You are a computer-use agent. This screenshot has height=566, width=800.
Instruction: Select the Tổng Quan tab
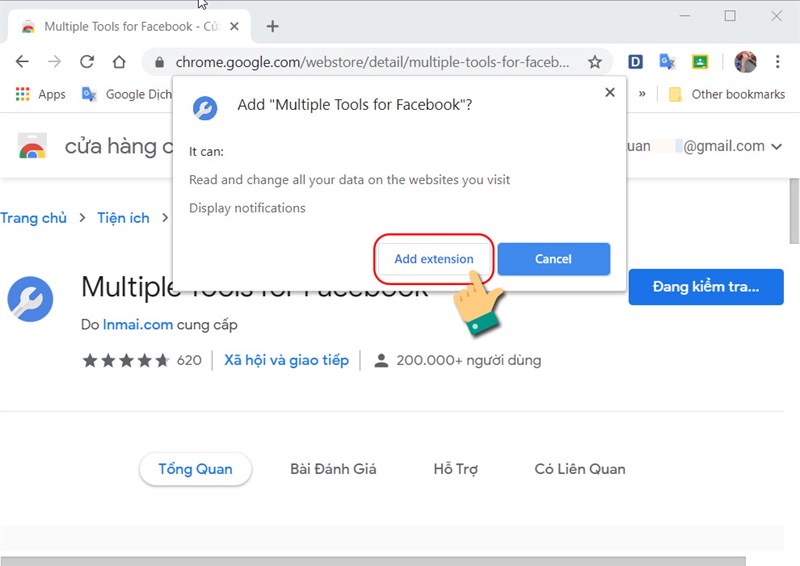point(195,469)
